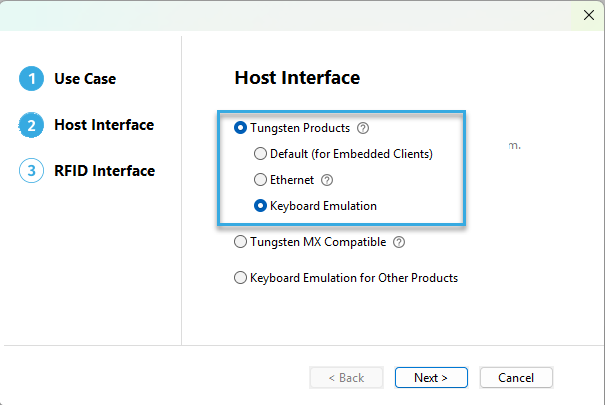The image size is (605, 405).
Task: Select the Keyboard Emulation radio button
Action: click(260, 206)
